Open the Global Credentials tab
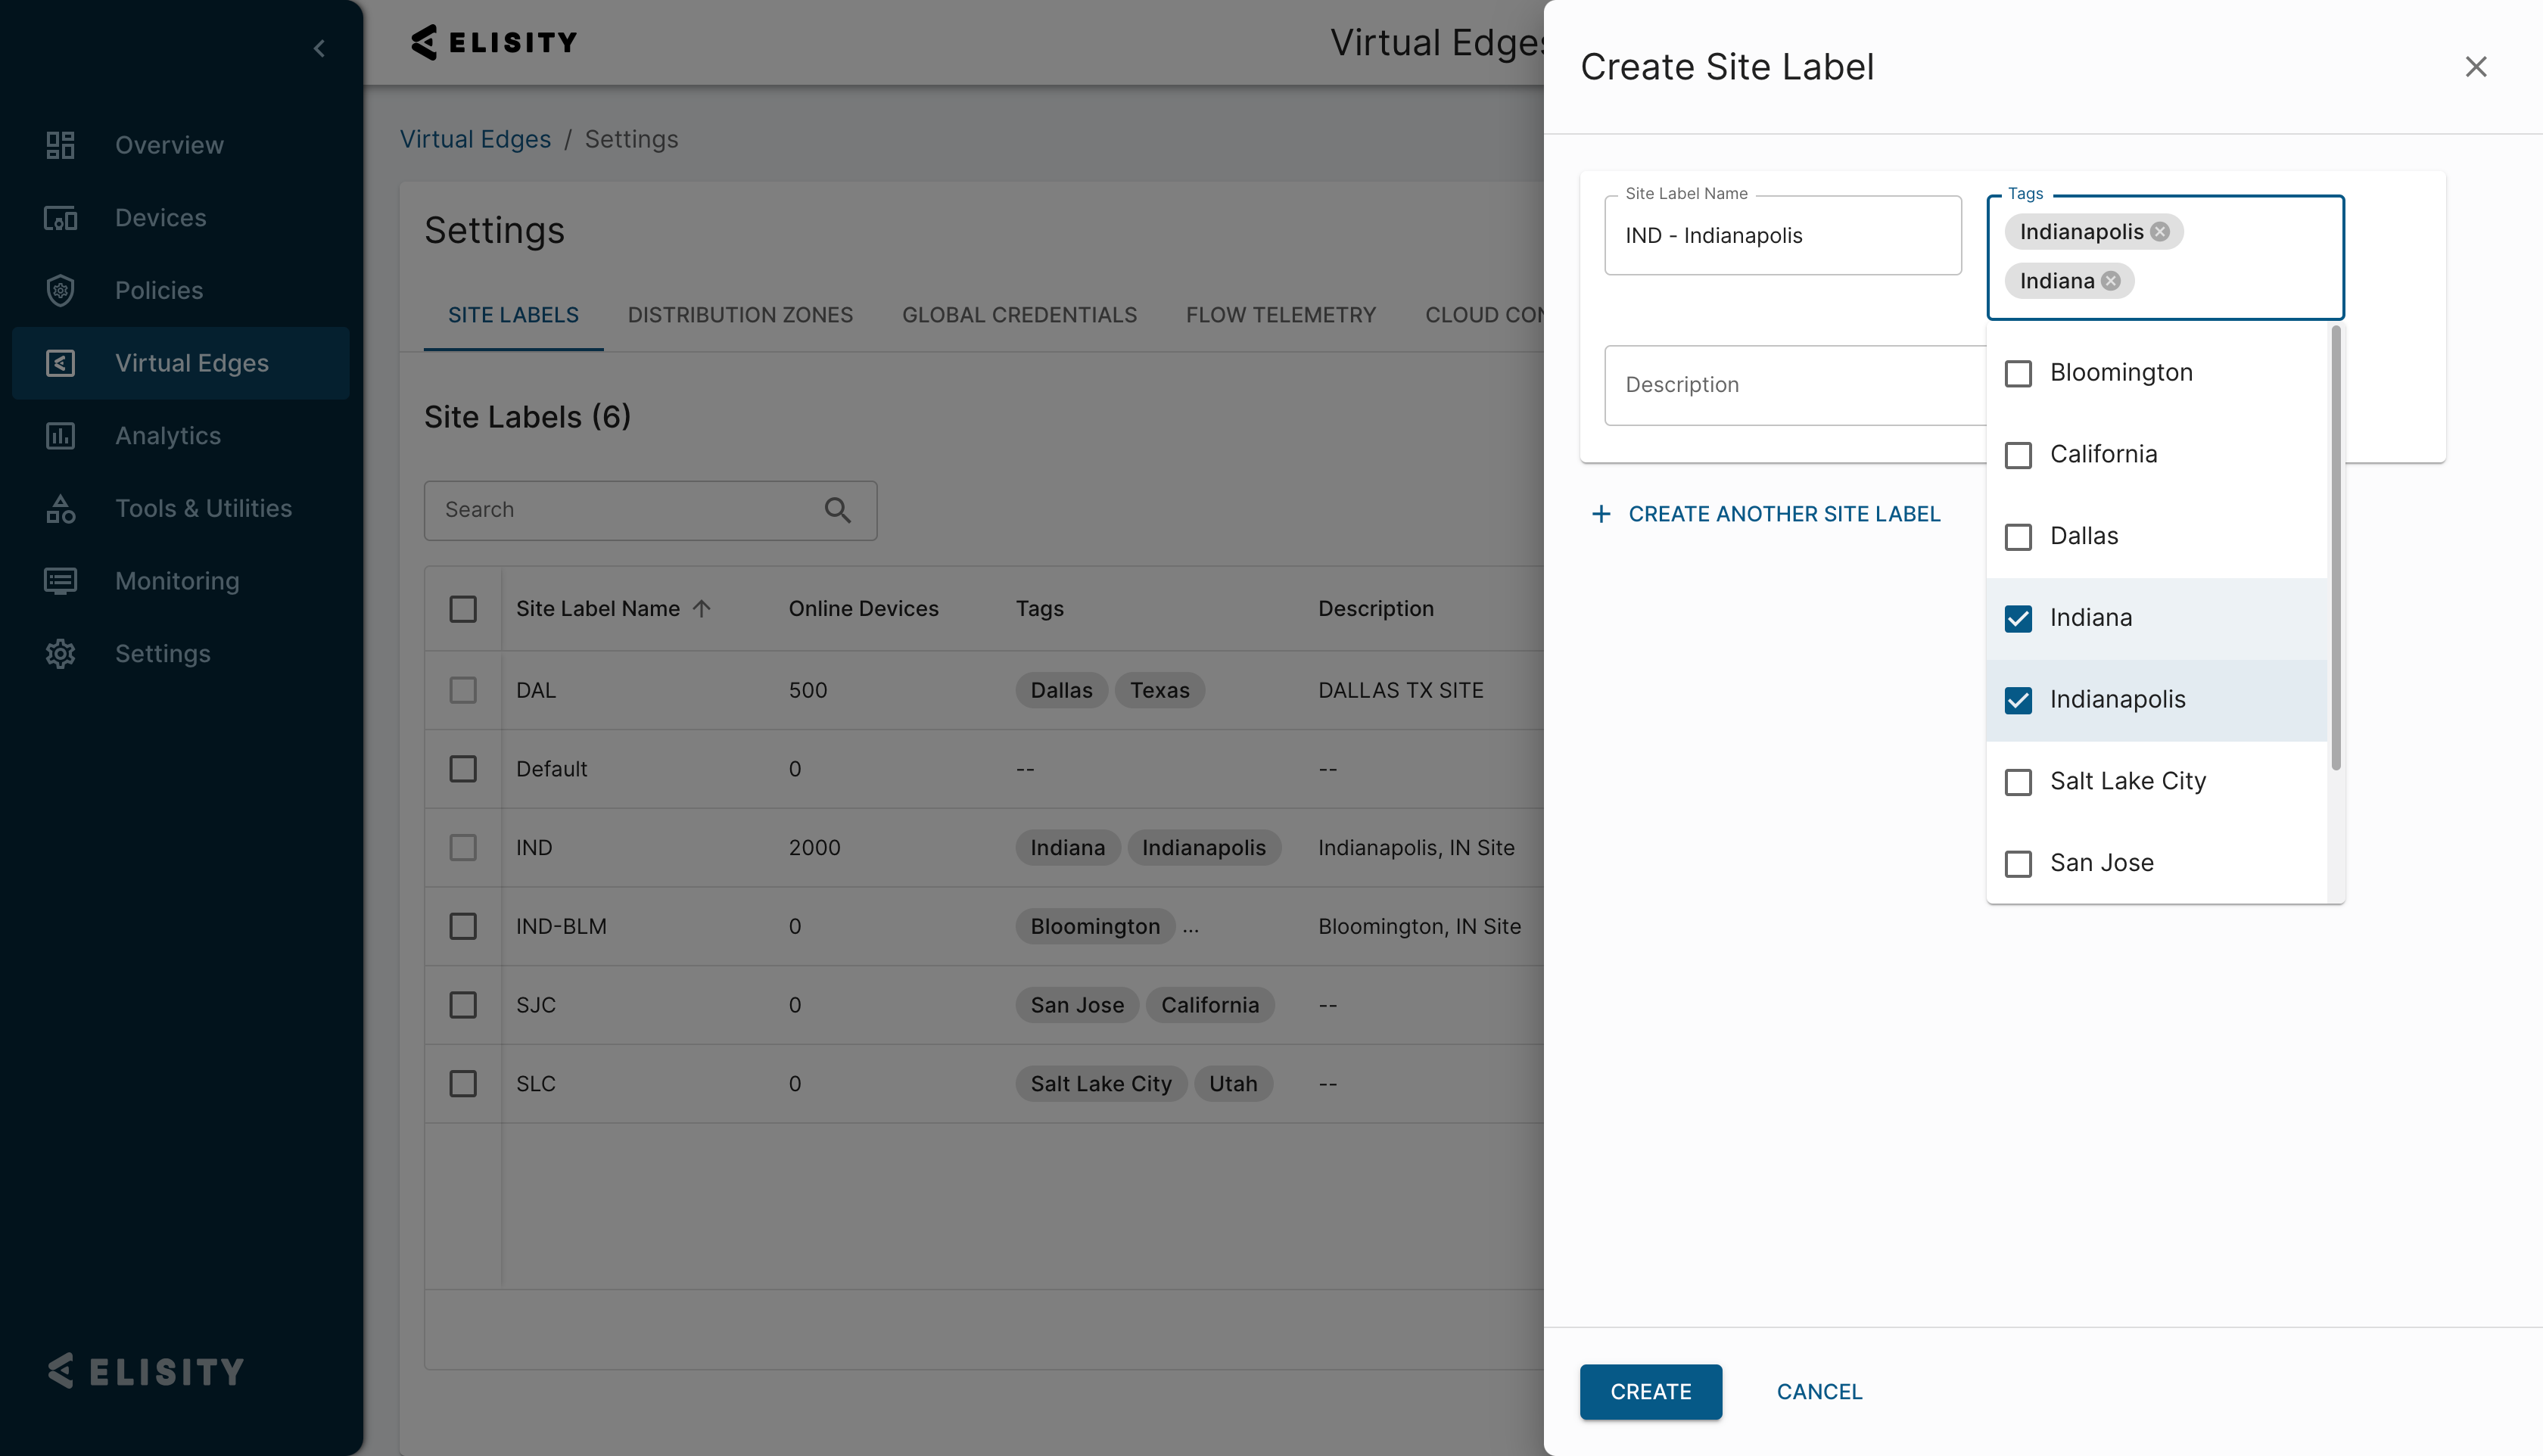 click(x=1019, y=315)
